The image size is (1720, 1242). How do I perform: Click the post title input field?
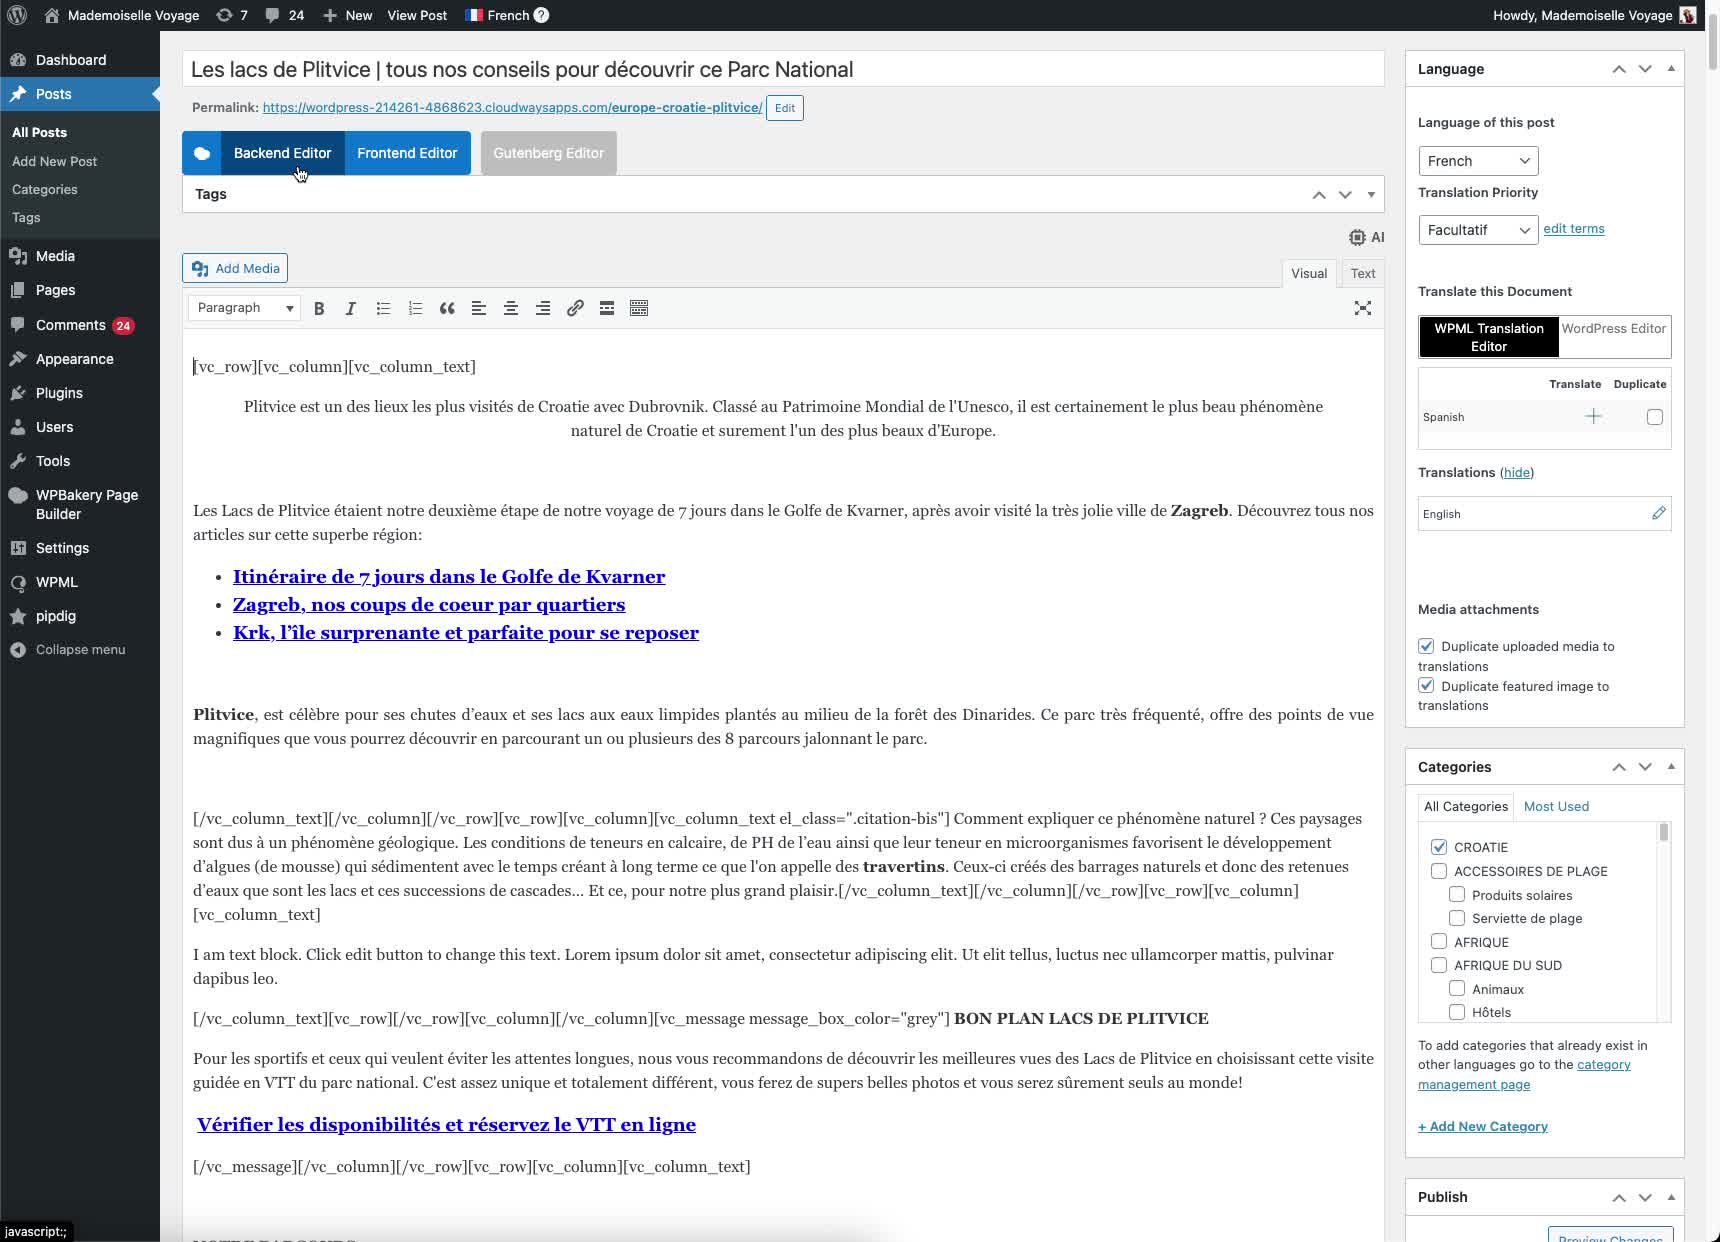pos(783,69)
